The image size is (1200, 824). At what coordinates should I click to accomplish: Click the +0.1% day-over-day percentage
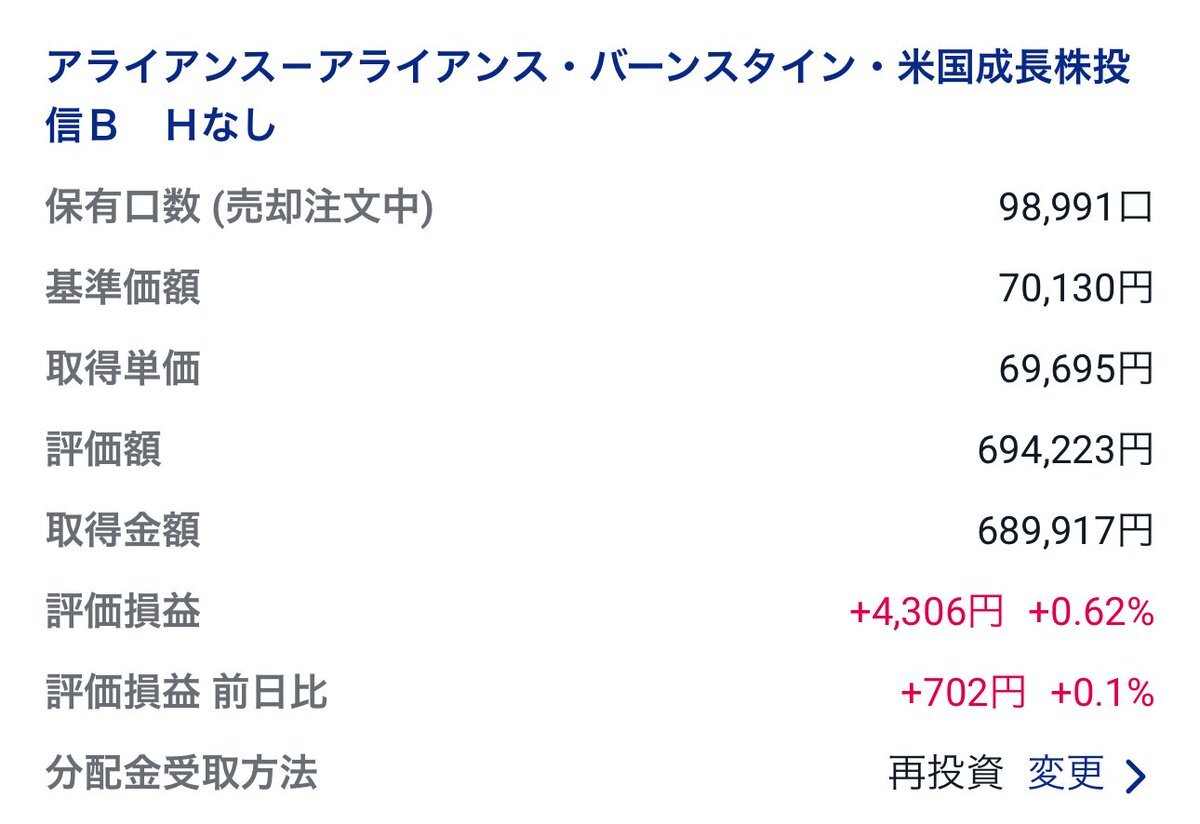(1102, 692)
